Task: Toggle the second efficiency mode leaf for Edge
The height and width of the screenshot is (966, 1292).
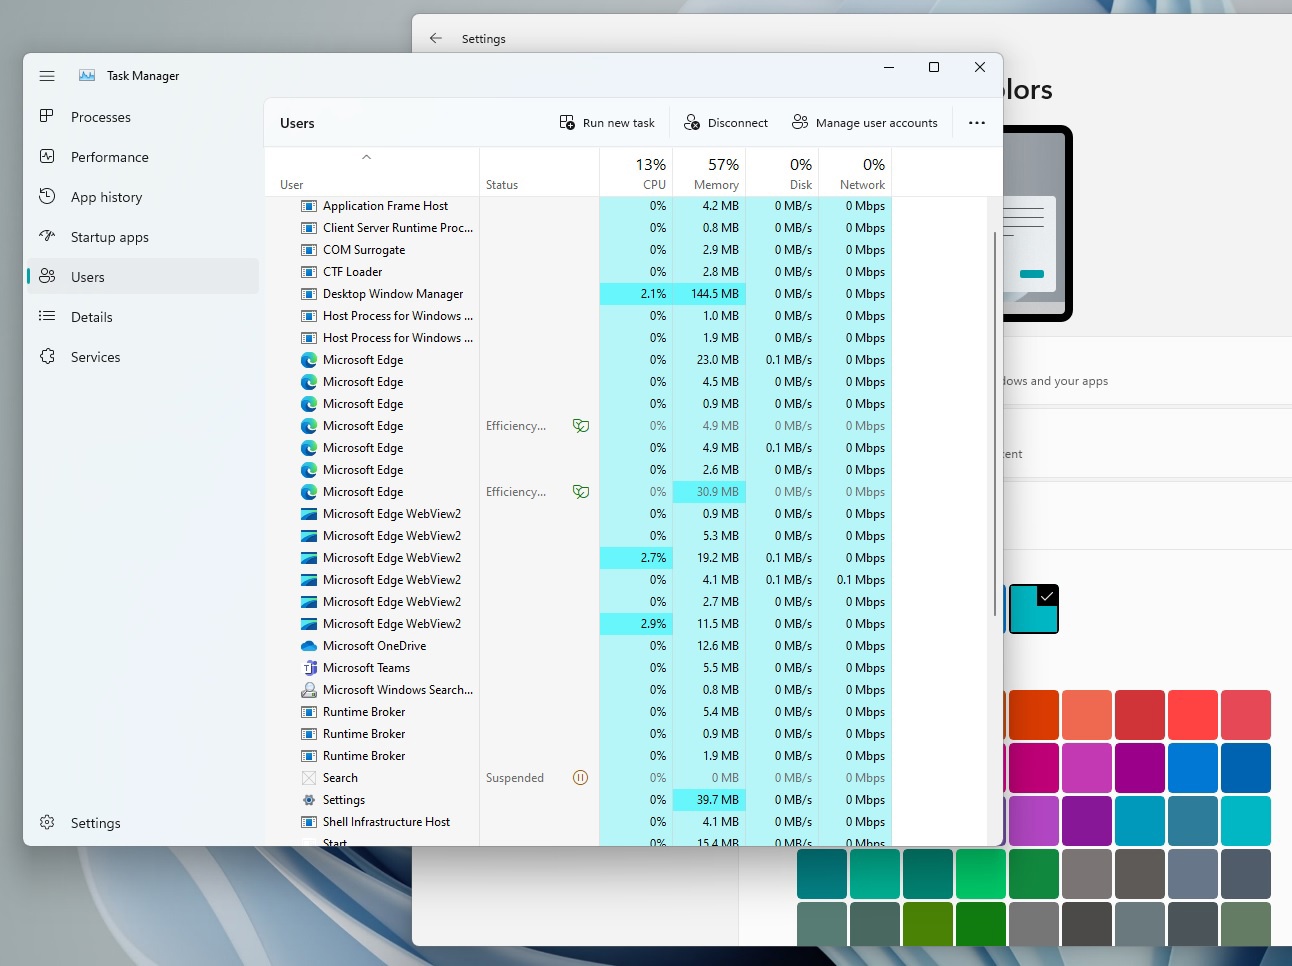Action: pos(581,491)
